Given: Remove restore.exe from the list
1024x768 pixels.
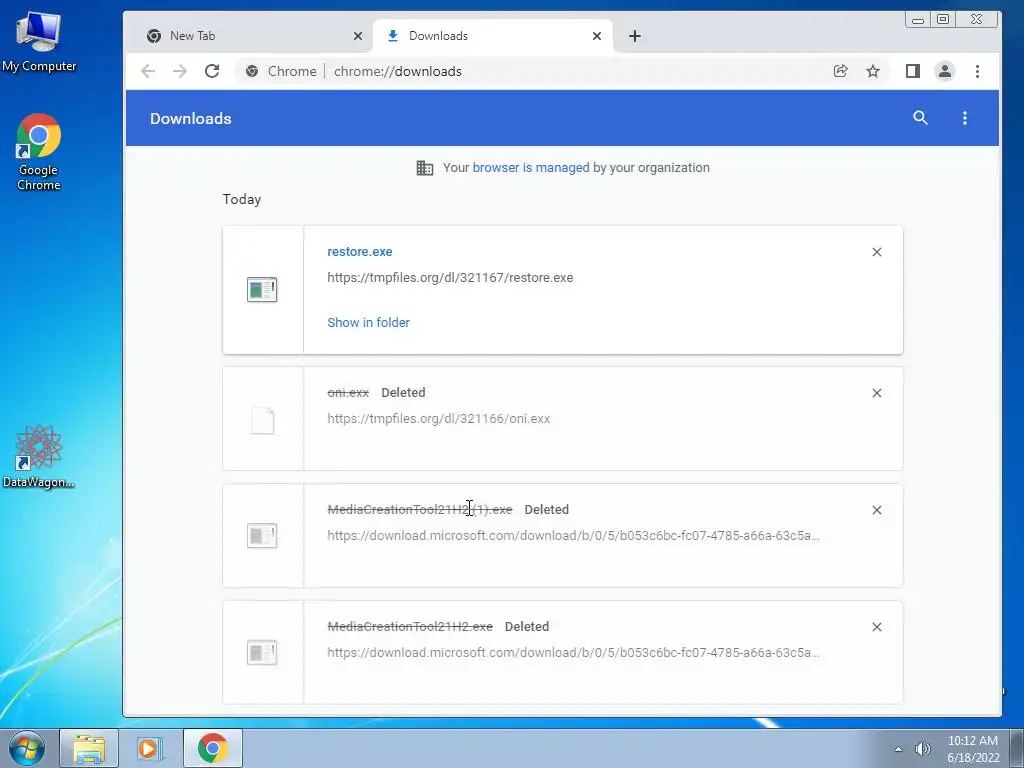Looking at the screenshot, I should (877, 252).
